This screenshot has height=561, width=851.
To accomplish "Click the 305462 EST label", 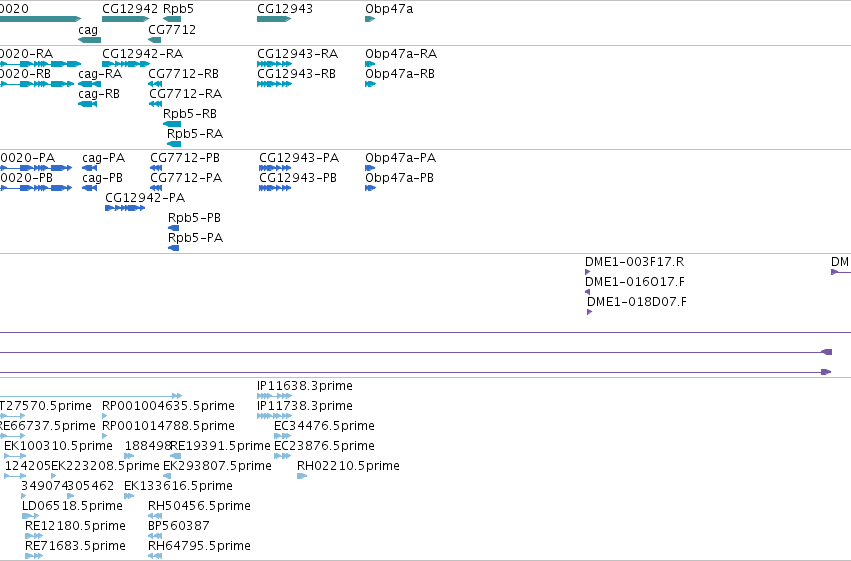I will coord(91,486).
